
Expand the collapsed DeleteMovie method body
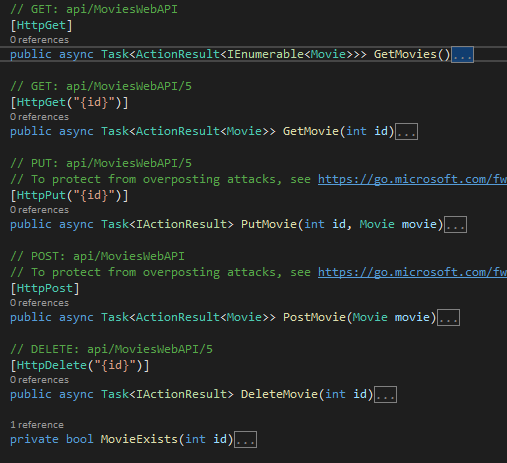click(x=385, y=395)
